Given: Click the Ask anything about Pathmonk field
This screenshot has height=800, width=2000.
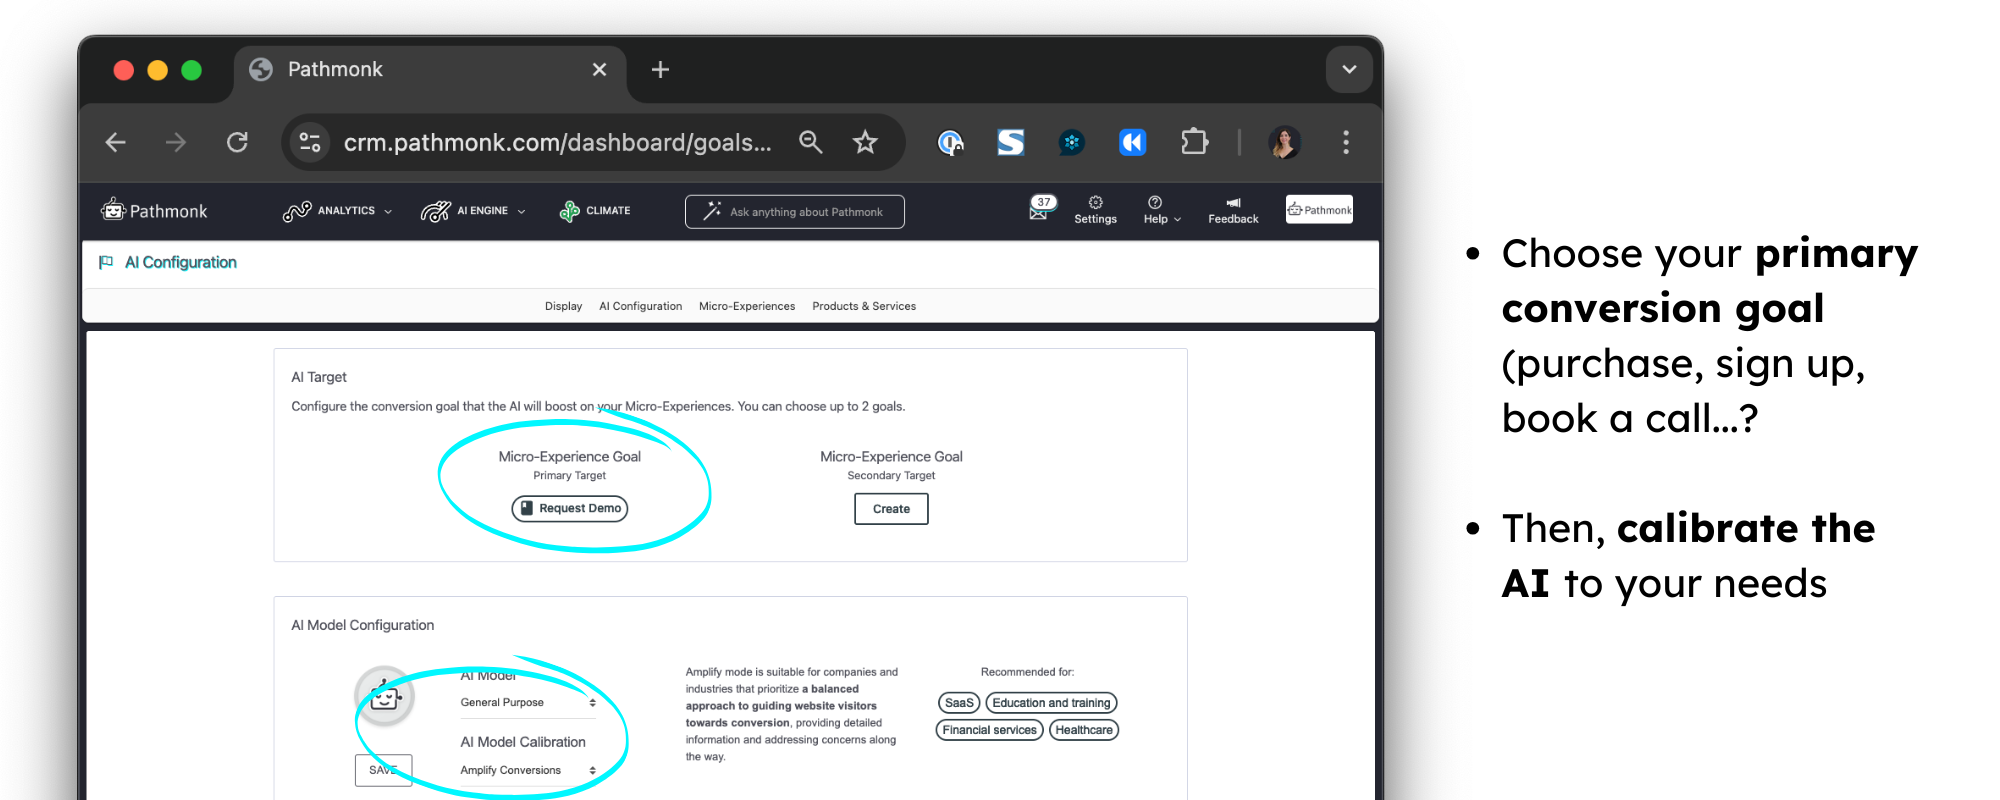Looking at the screenshot, I should coord(795,212).
